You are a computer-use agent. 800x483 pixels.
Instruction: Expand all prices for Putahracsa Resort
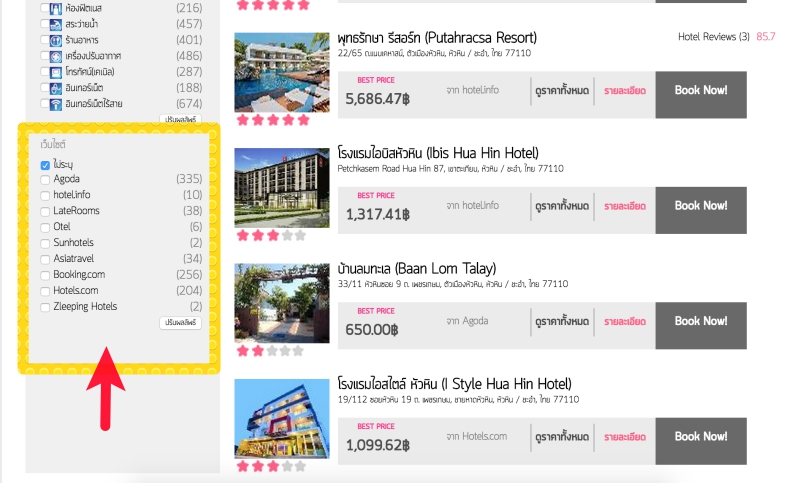pos(562,91)
